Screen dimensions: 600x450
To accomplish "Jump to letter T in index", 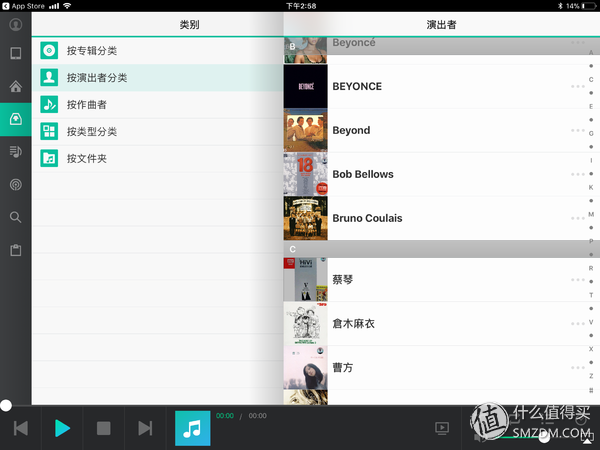I will point(591,295).
